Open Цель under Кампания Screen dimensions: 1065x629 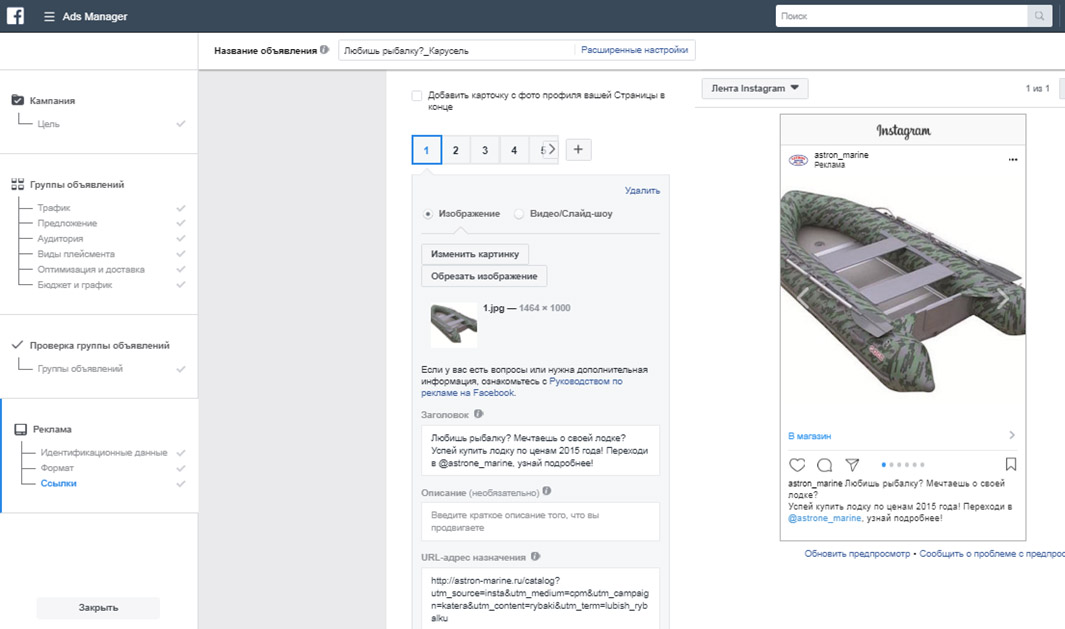tap(48, 124)
